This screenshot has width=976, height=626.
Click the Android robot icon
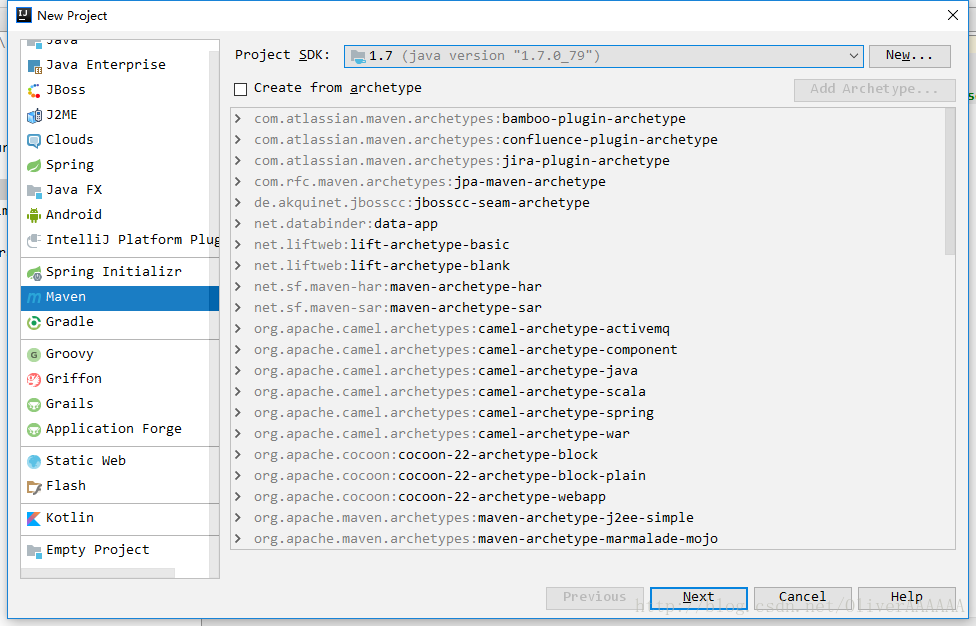34,215
